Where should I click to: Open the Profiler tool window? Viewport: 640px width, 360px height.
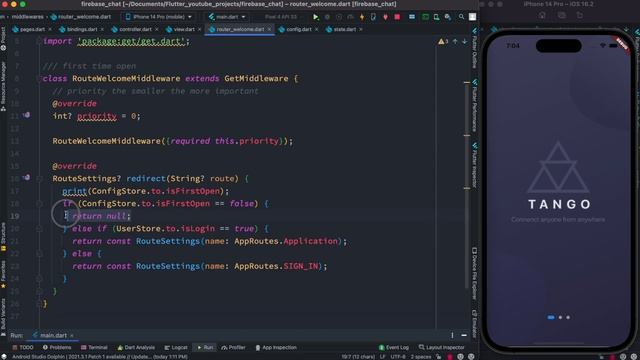(233, 347)
